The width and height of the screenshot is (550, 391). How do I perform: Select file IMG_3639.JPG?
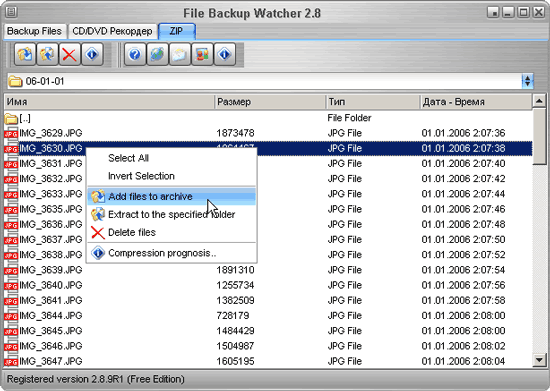point(51,270)
